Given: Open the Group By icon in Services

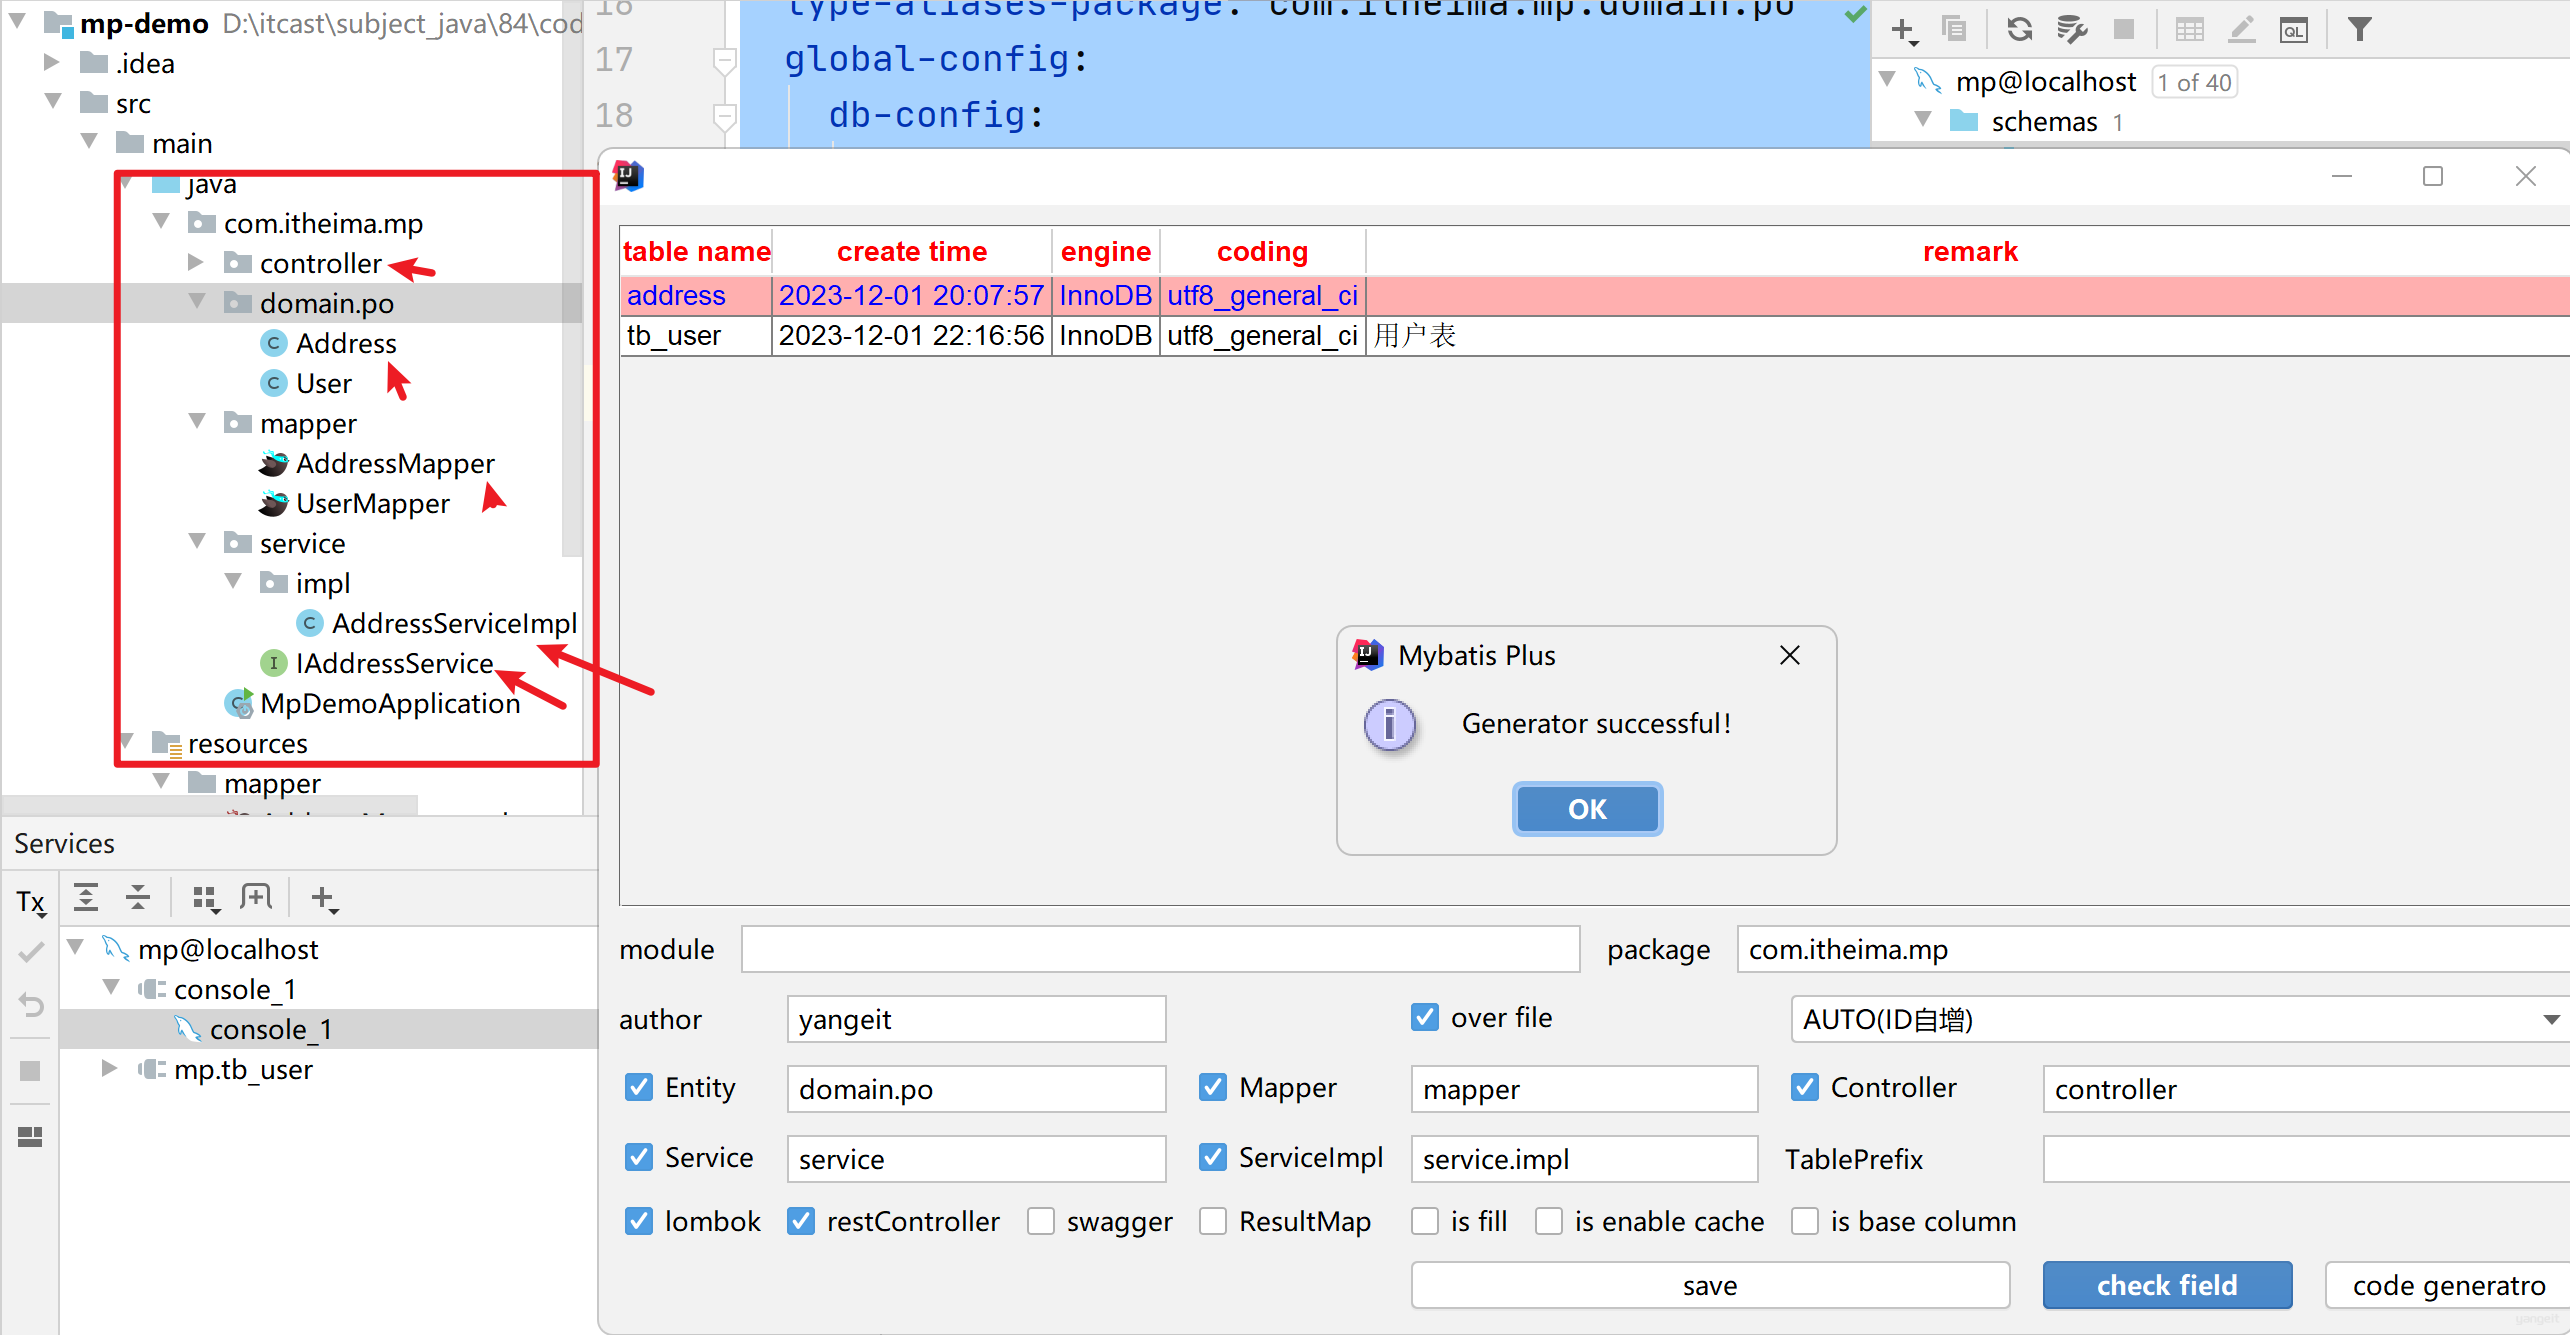Looking at the screenshot, I should point(205,898).
